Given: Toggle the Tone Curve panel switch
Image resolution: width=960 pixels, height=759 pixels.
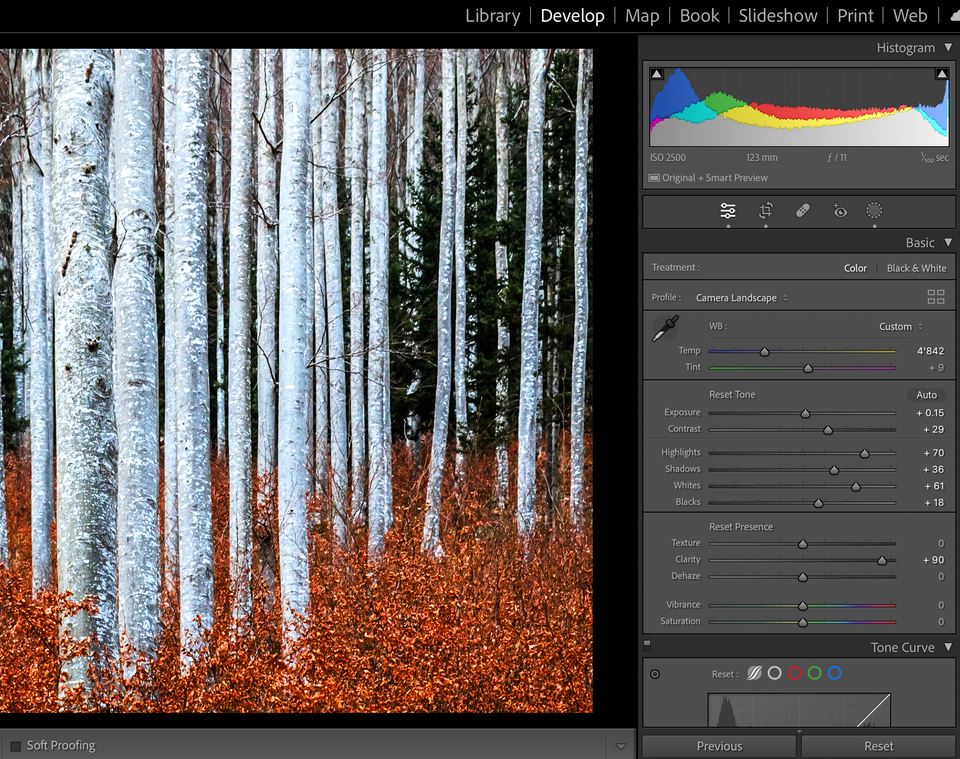Looking at the screenshot, I should coord(647,645).
